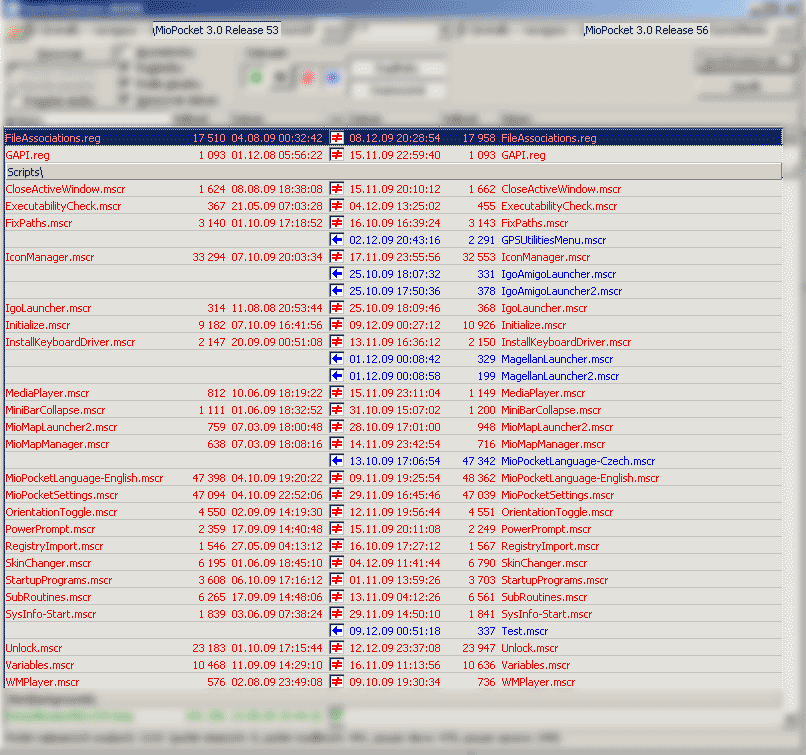Screen dimensions: 806x755
Task: Click the copy-left arrow for MioPocketLanguage-Czech.mscr
Action: 337,461
